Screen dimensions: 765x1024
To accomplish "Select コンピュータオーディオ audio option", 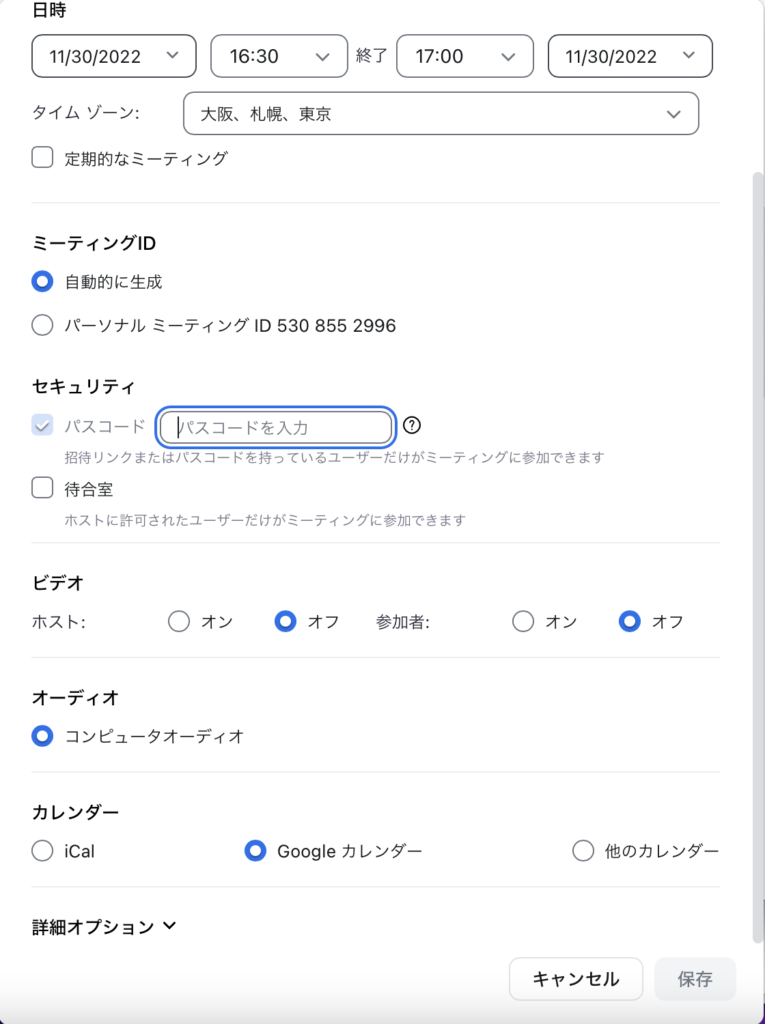I will (x=42, y=736).
